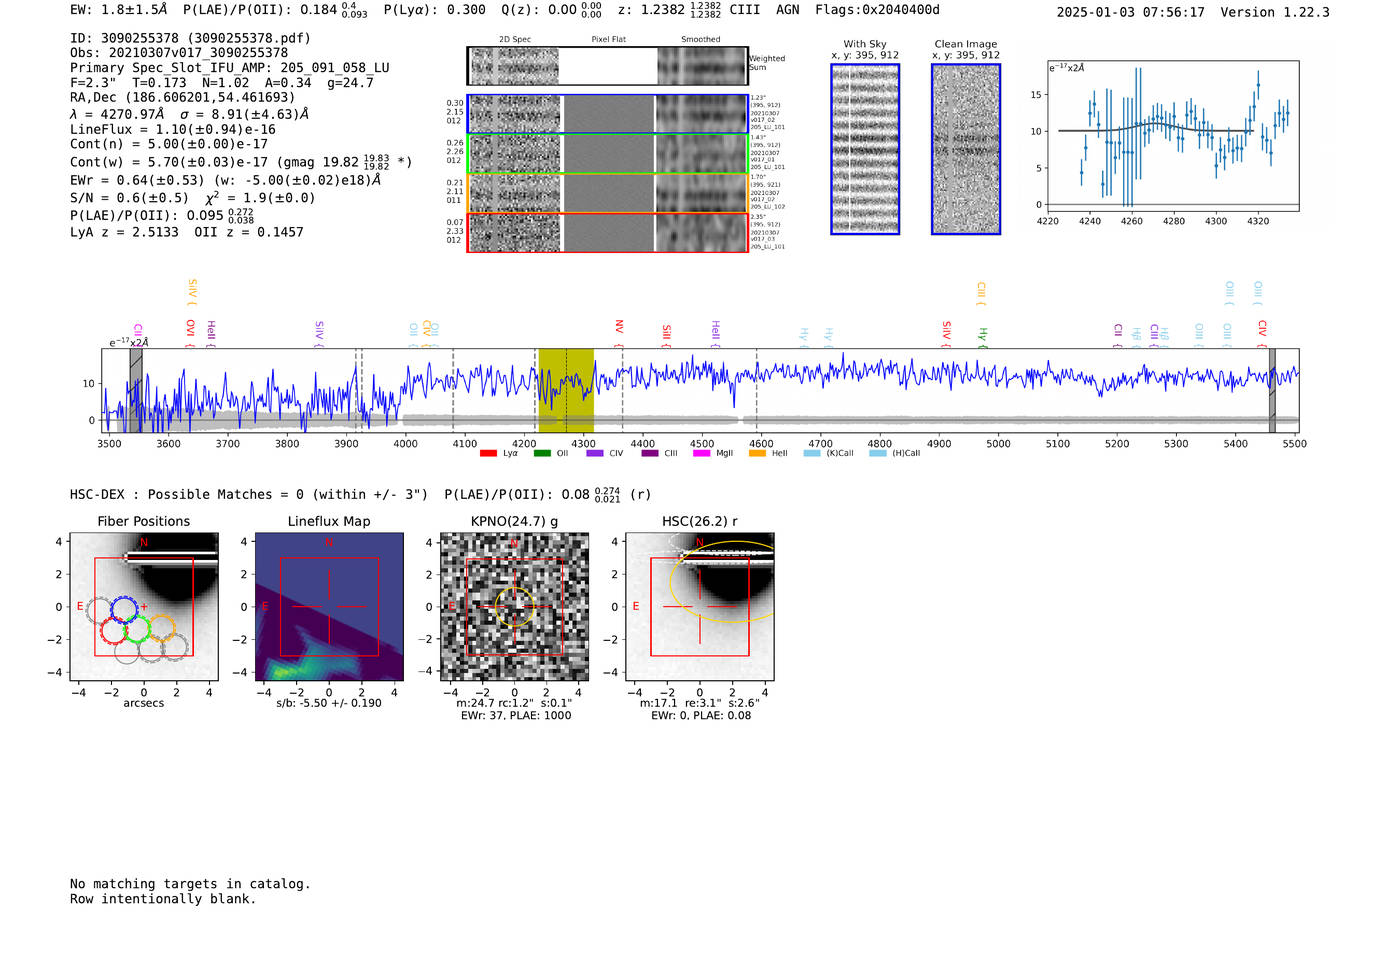Click the red SiII line label

pyautogui.click(x=667, y=332)
